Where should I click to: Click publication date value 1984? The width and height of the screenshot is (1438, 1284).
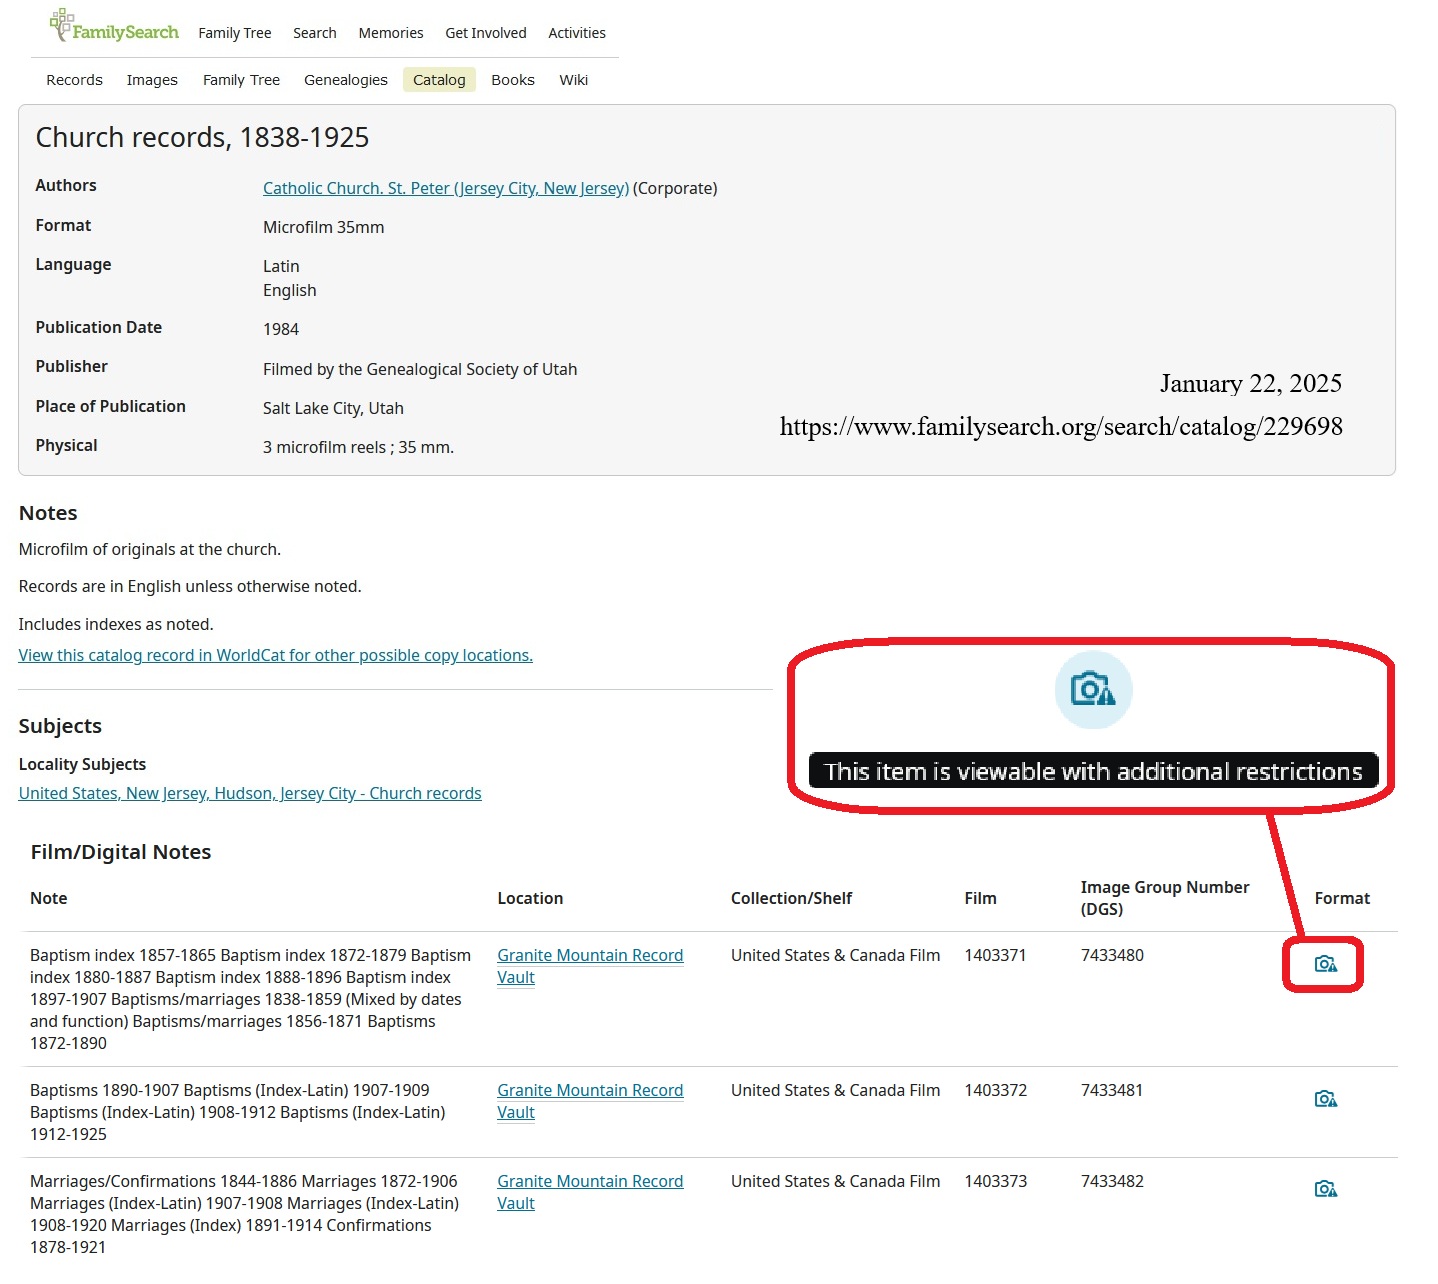pyautogui.click(x=281, y=329)
